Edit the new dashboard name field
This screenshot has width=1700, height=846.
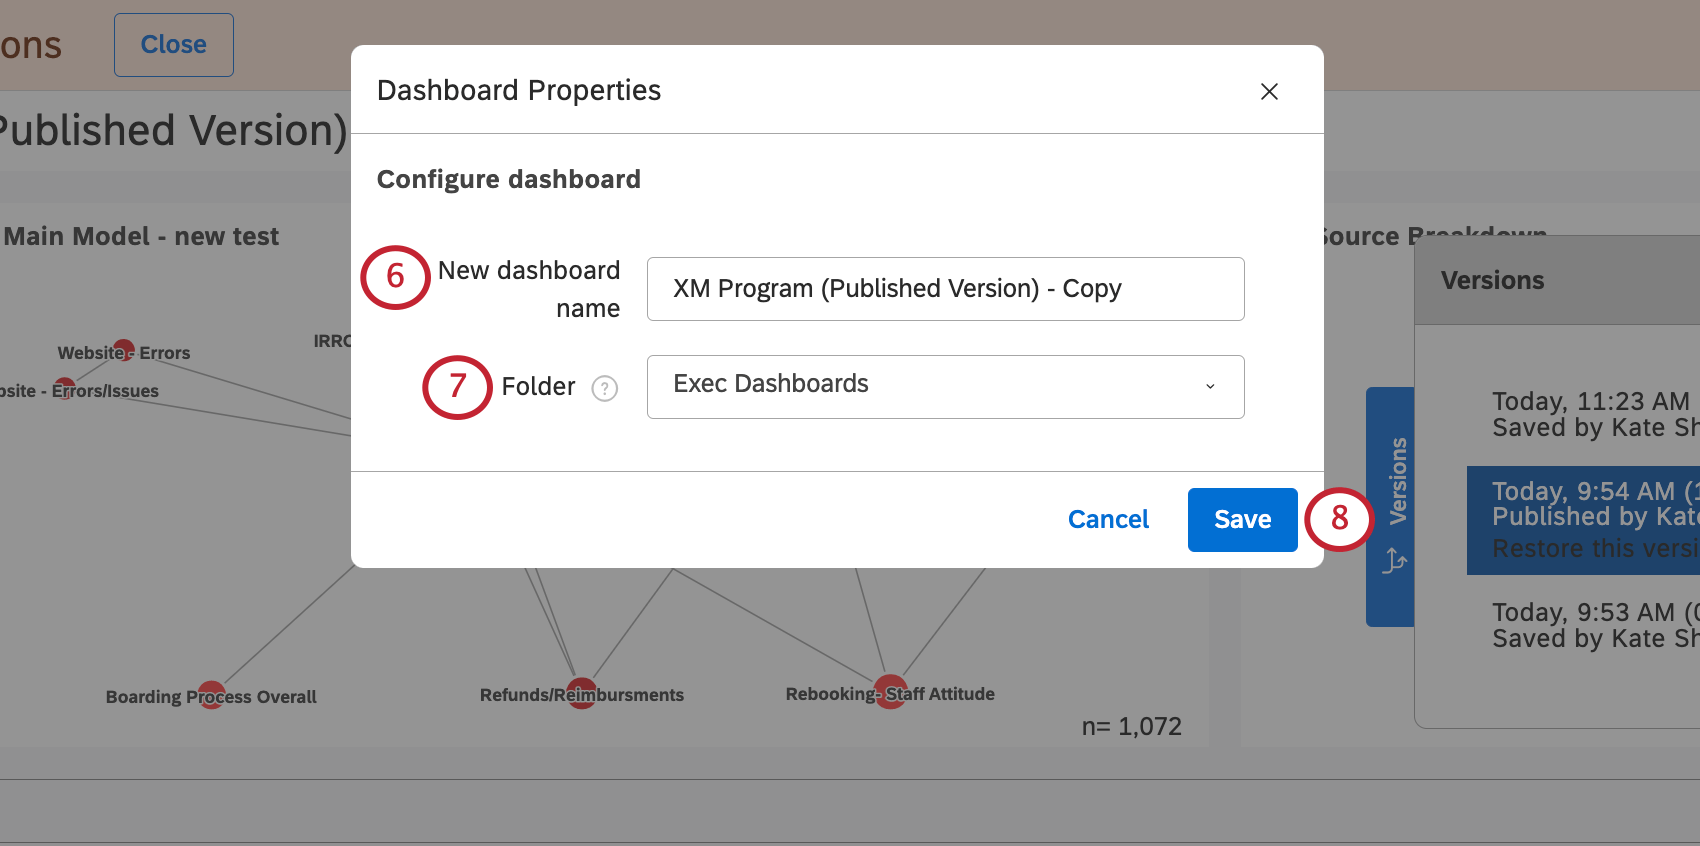click(x=945, y=289)
